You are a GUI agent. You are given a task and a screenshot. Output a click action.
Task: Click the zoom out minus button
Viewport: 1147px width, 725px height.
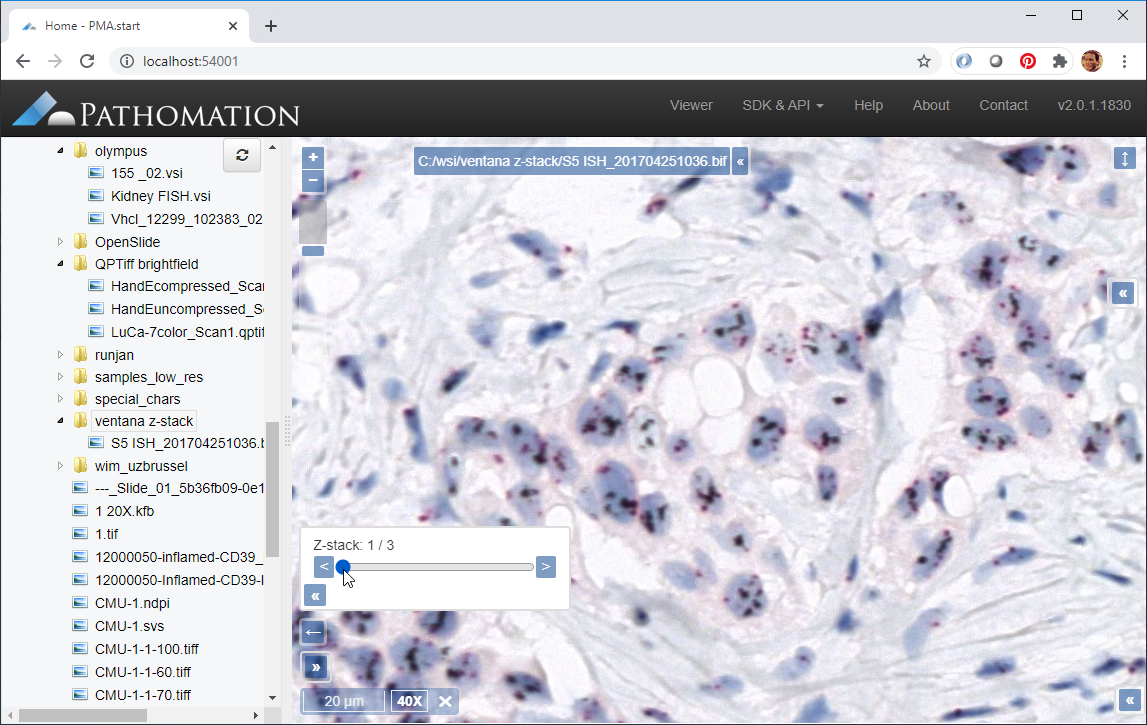(x=313, y=181)
